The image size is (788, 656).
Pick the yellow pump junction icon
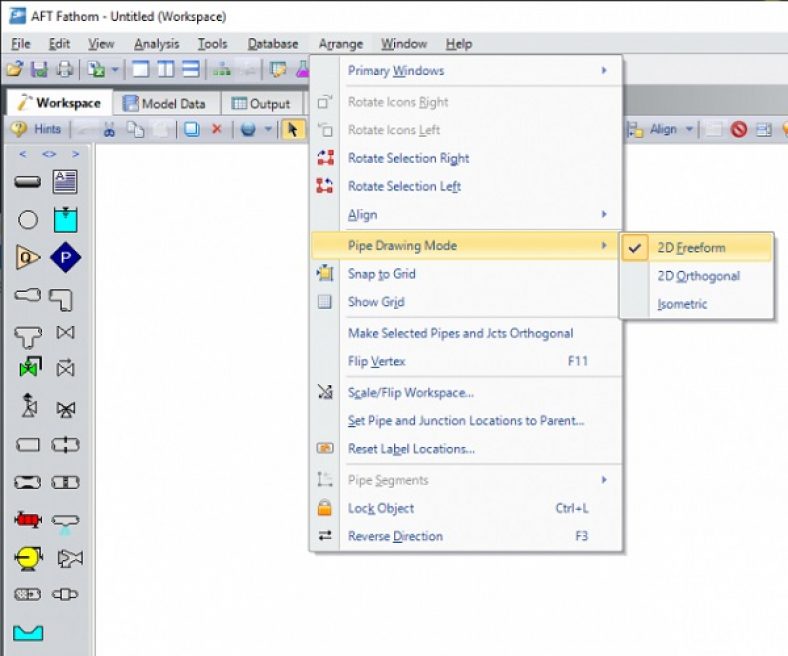(x=28, y=557)
